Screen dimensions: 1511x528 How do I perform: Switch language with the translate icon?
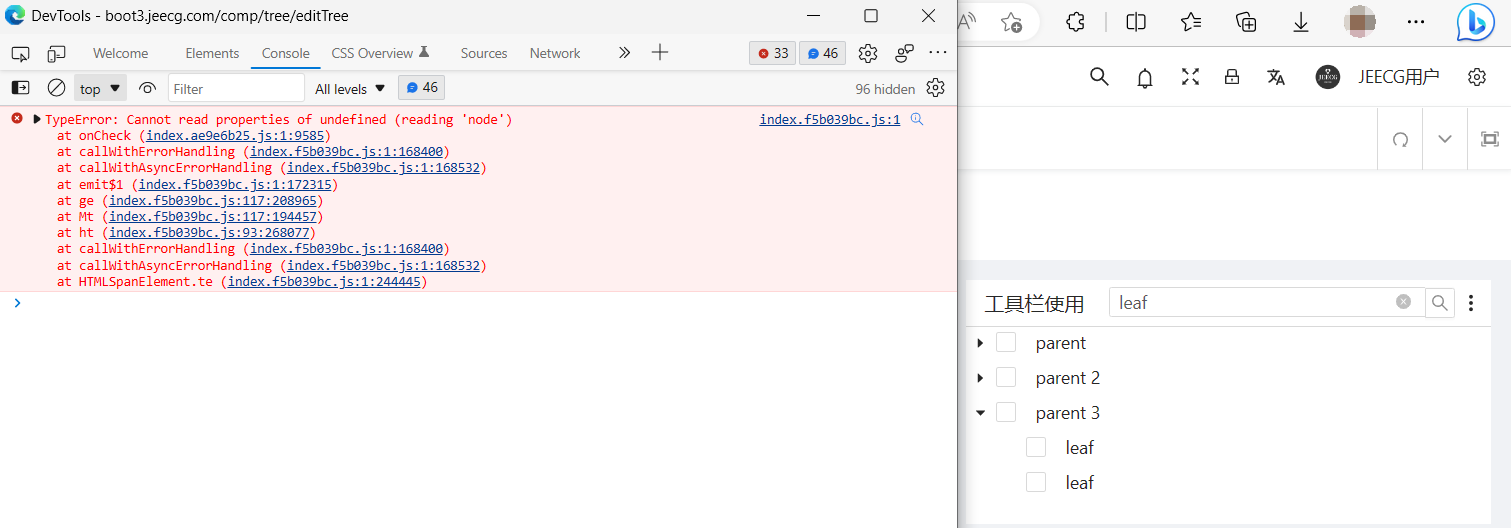point(1276,77)
